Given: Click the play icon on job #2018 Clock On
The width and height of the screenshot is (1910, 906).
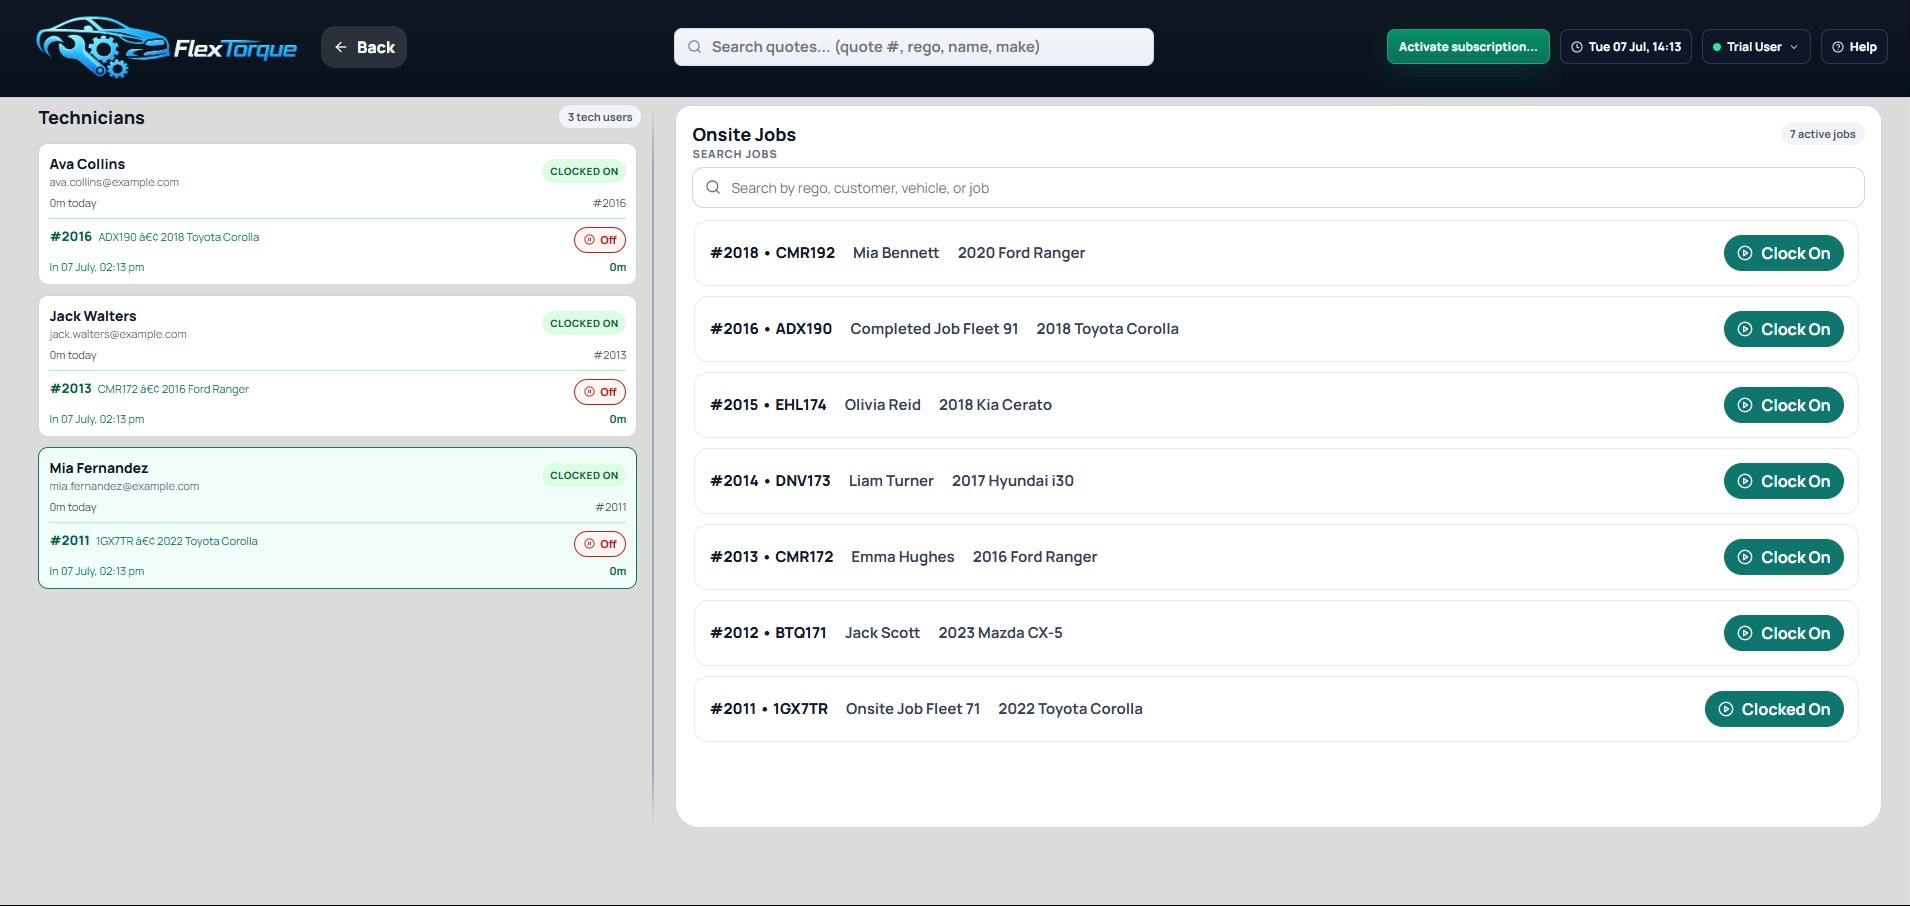Looking at the screenshot, I should tap(1745, 253).
